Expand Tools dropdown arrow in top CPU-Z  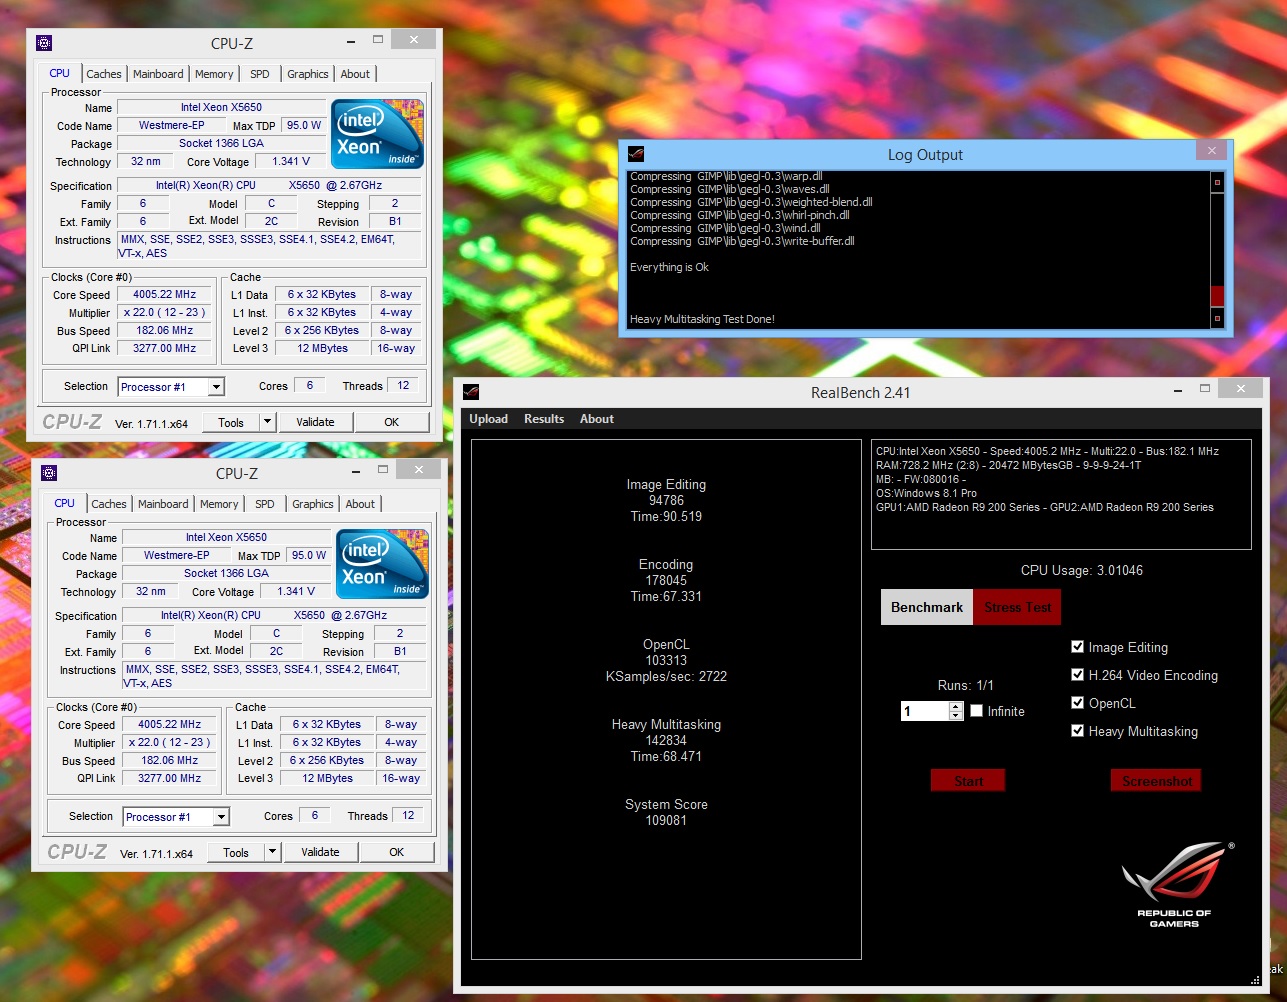(267, 422)
